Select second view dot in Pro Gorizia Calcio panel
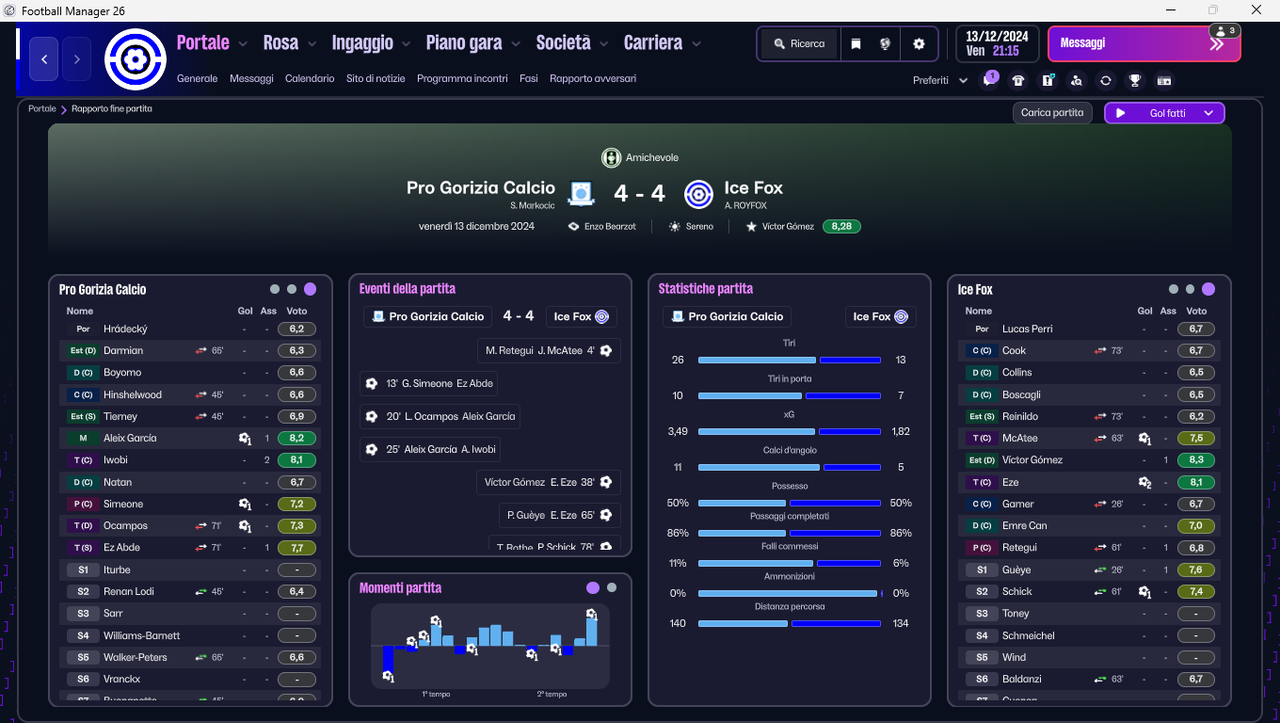Viewport: 1280px width, 723px height. tap(291, 289)
